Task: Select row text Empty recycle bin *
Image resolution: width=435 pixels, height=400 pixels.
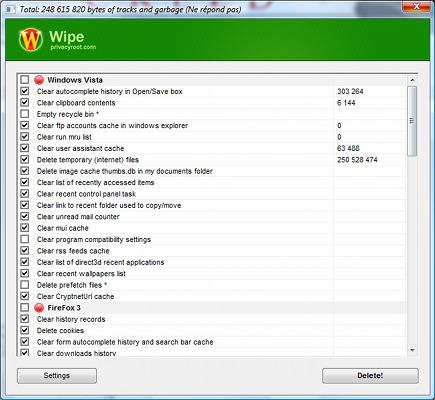Action: point(68,114)
